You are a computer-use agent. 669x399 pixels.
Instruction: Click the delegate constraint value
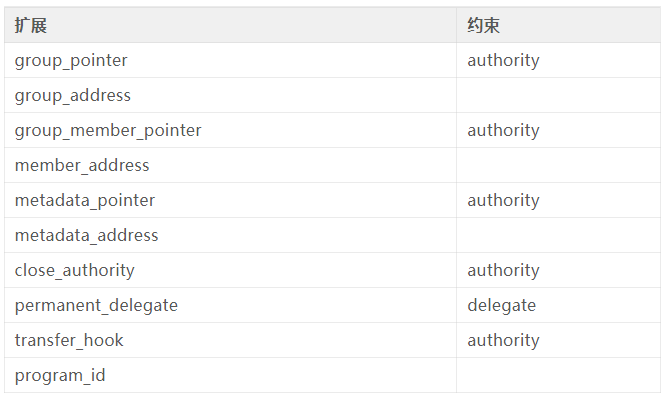(502, 306)
